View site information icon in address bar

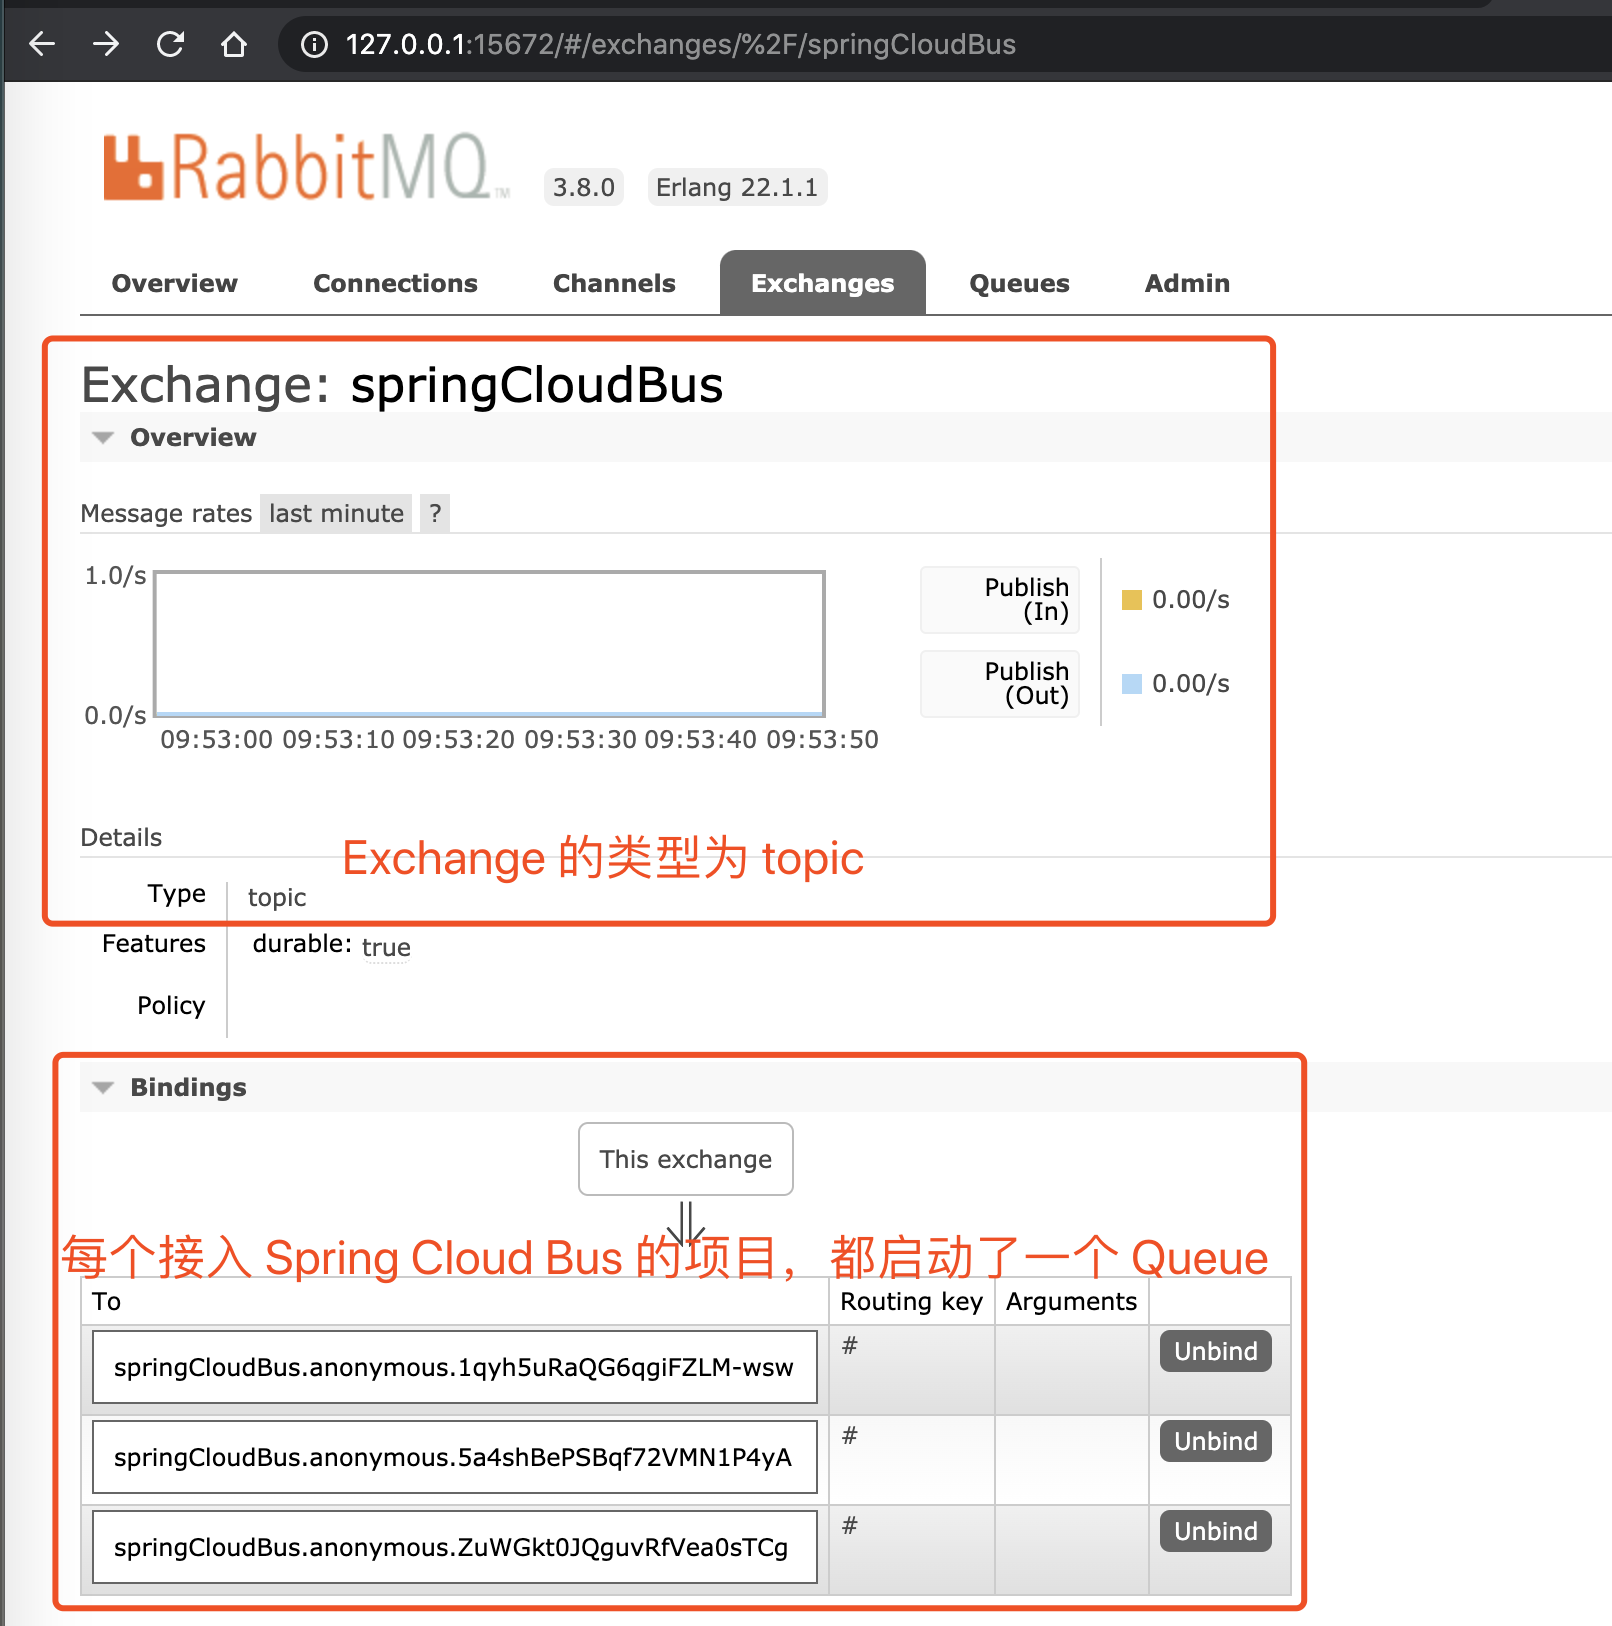(x=314, y=45)
